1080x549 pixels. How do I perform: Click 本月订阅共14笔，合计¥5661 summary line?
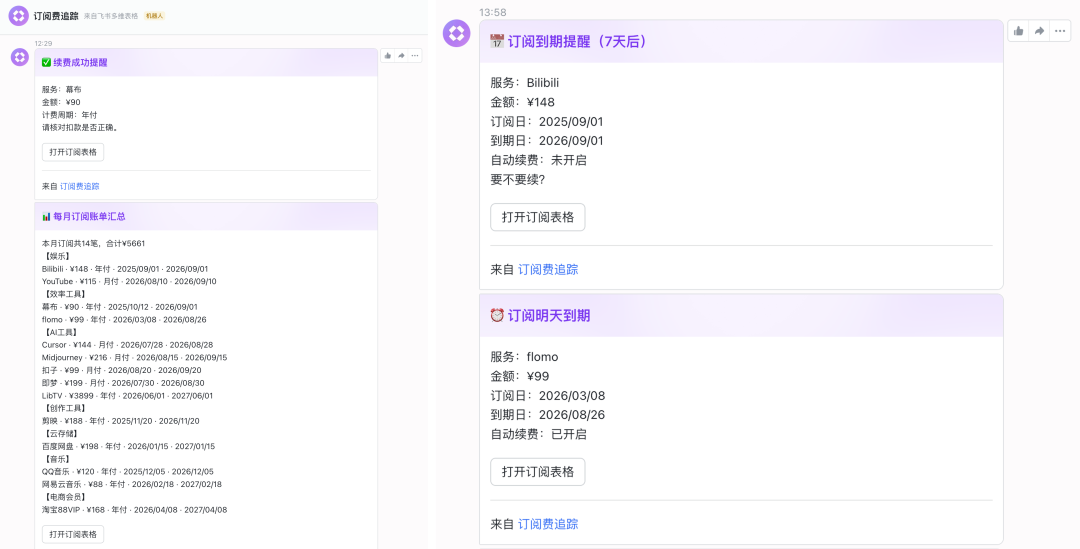point(94,243)
